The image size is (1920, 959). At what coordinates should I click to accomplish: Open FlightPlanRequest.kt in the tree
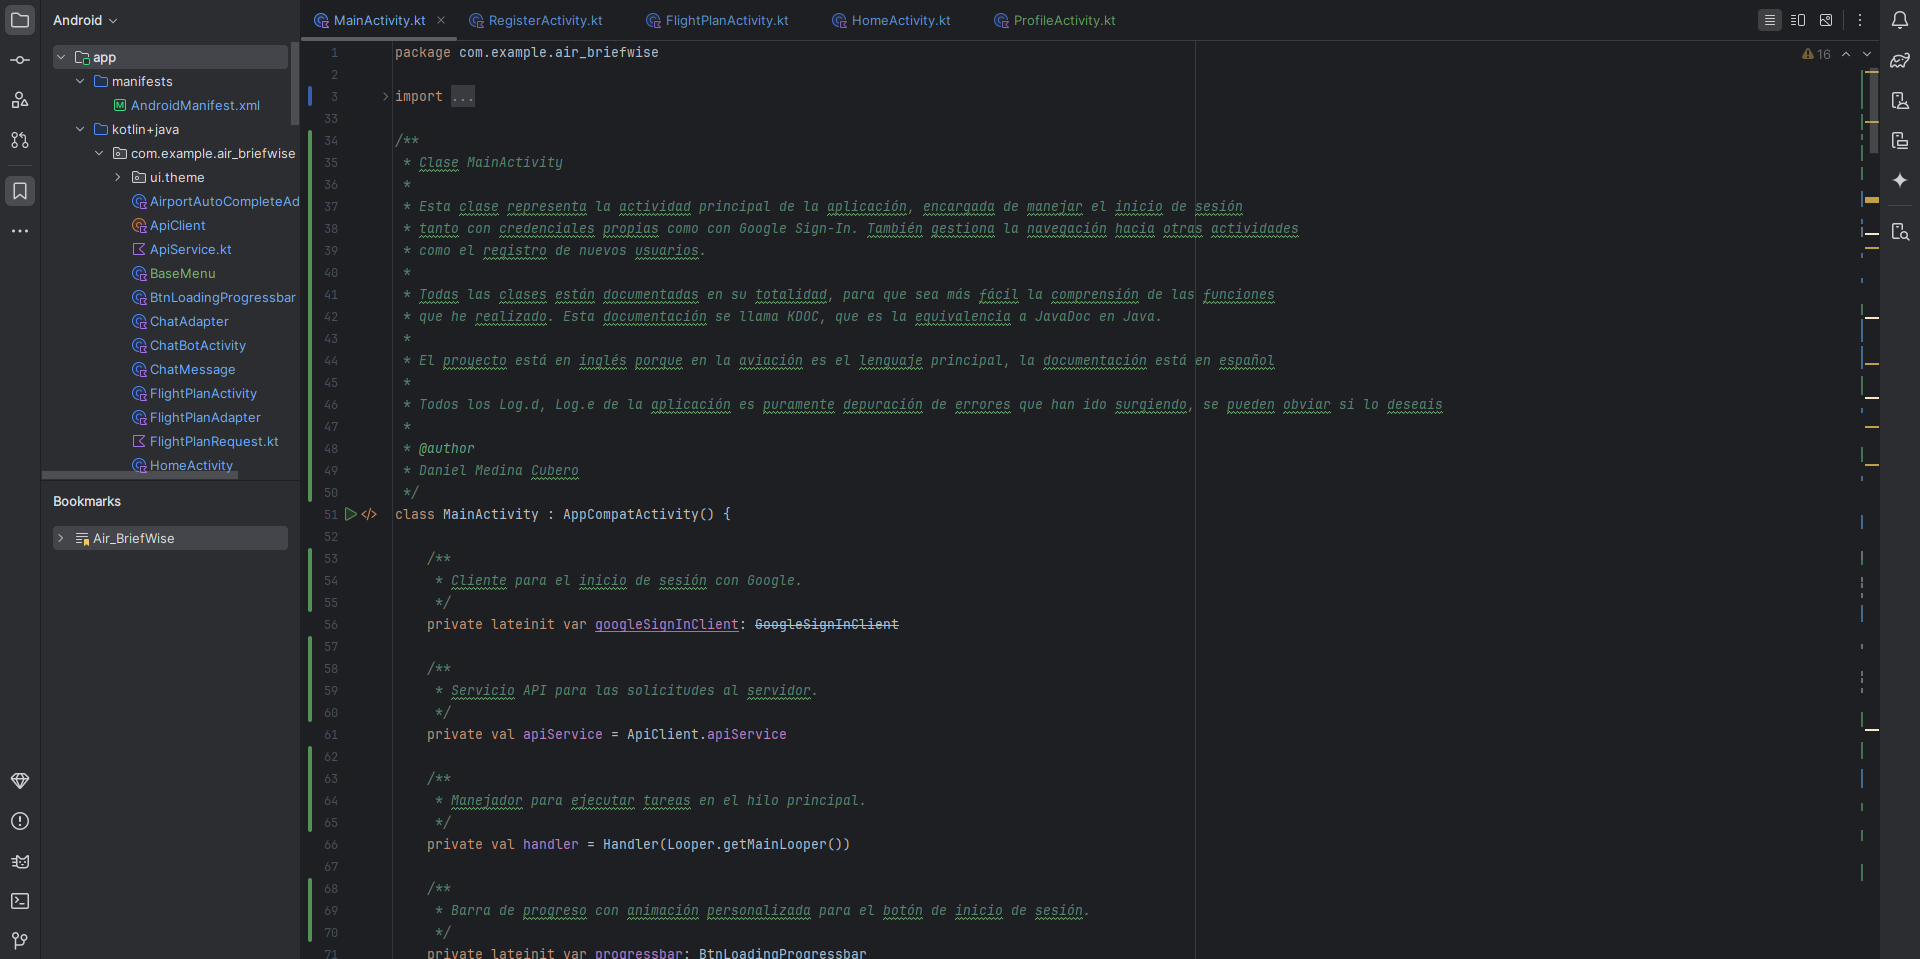tap(205, 441)
